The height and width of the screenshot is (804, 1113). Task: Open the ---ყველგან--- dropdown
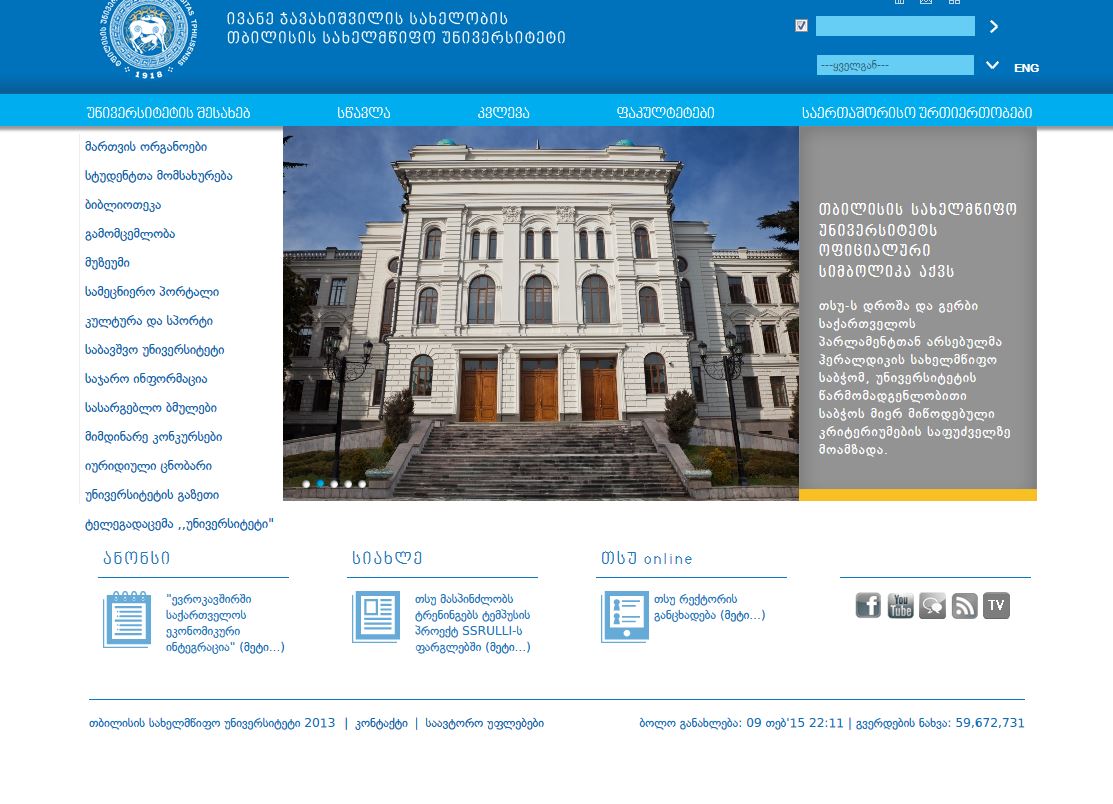(x=895, y=65)
